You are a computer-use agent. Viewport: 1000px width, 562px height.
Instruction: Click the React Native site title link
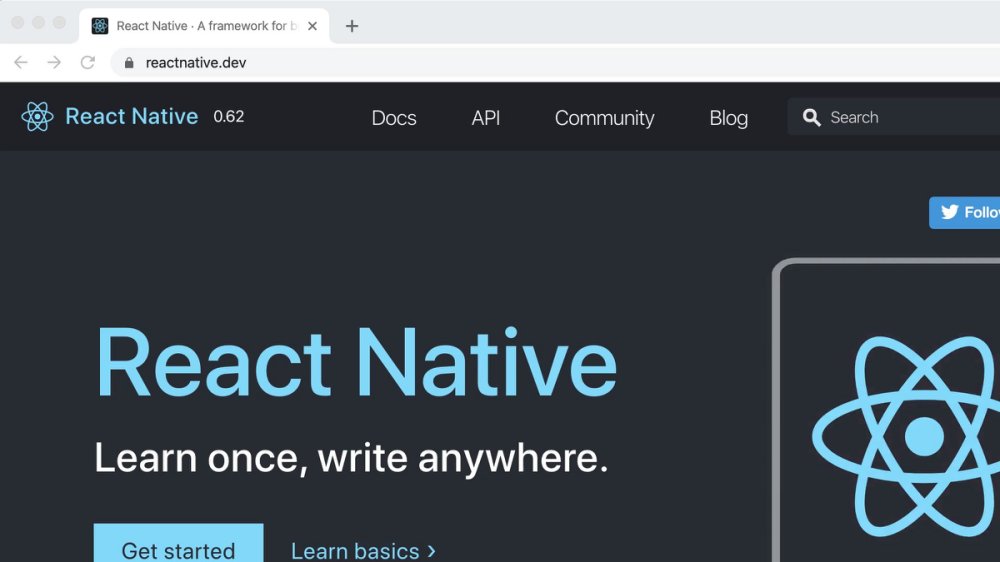coord(131,117)
